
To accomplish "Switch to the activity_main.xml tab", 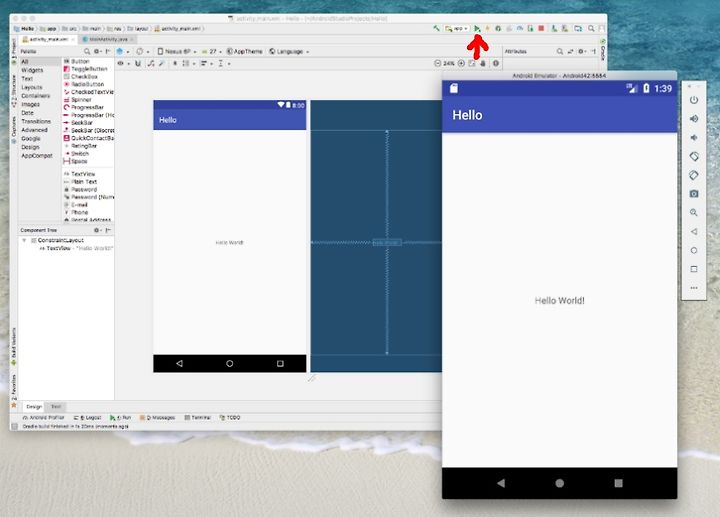I will 48,39.
